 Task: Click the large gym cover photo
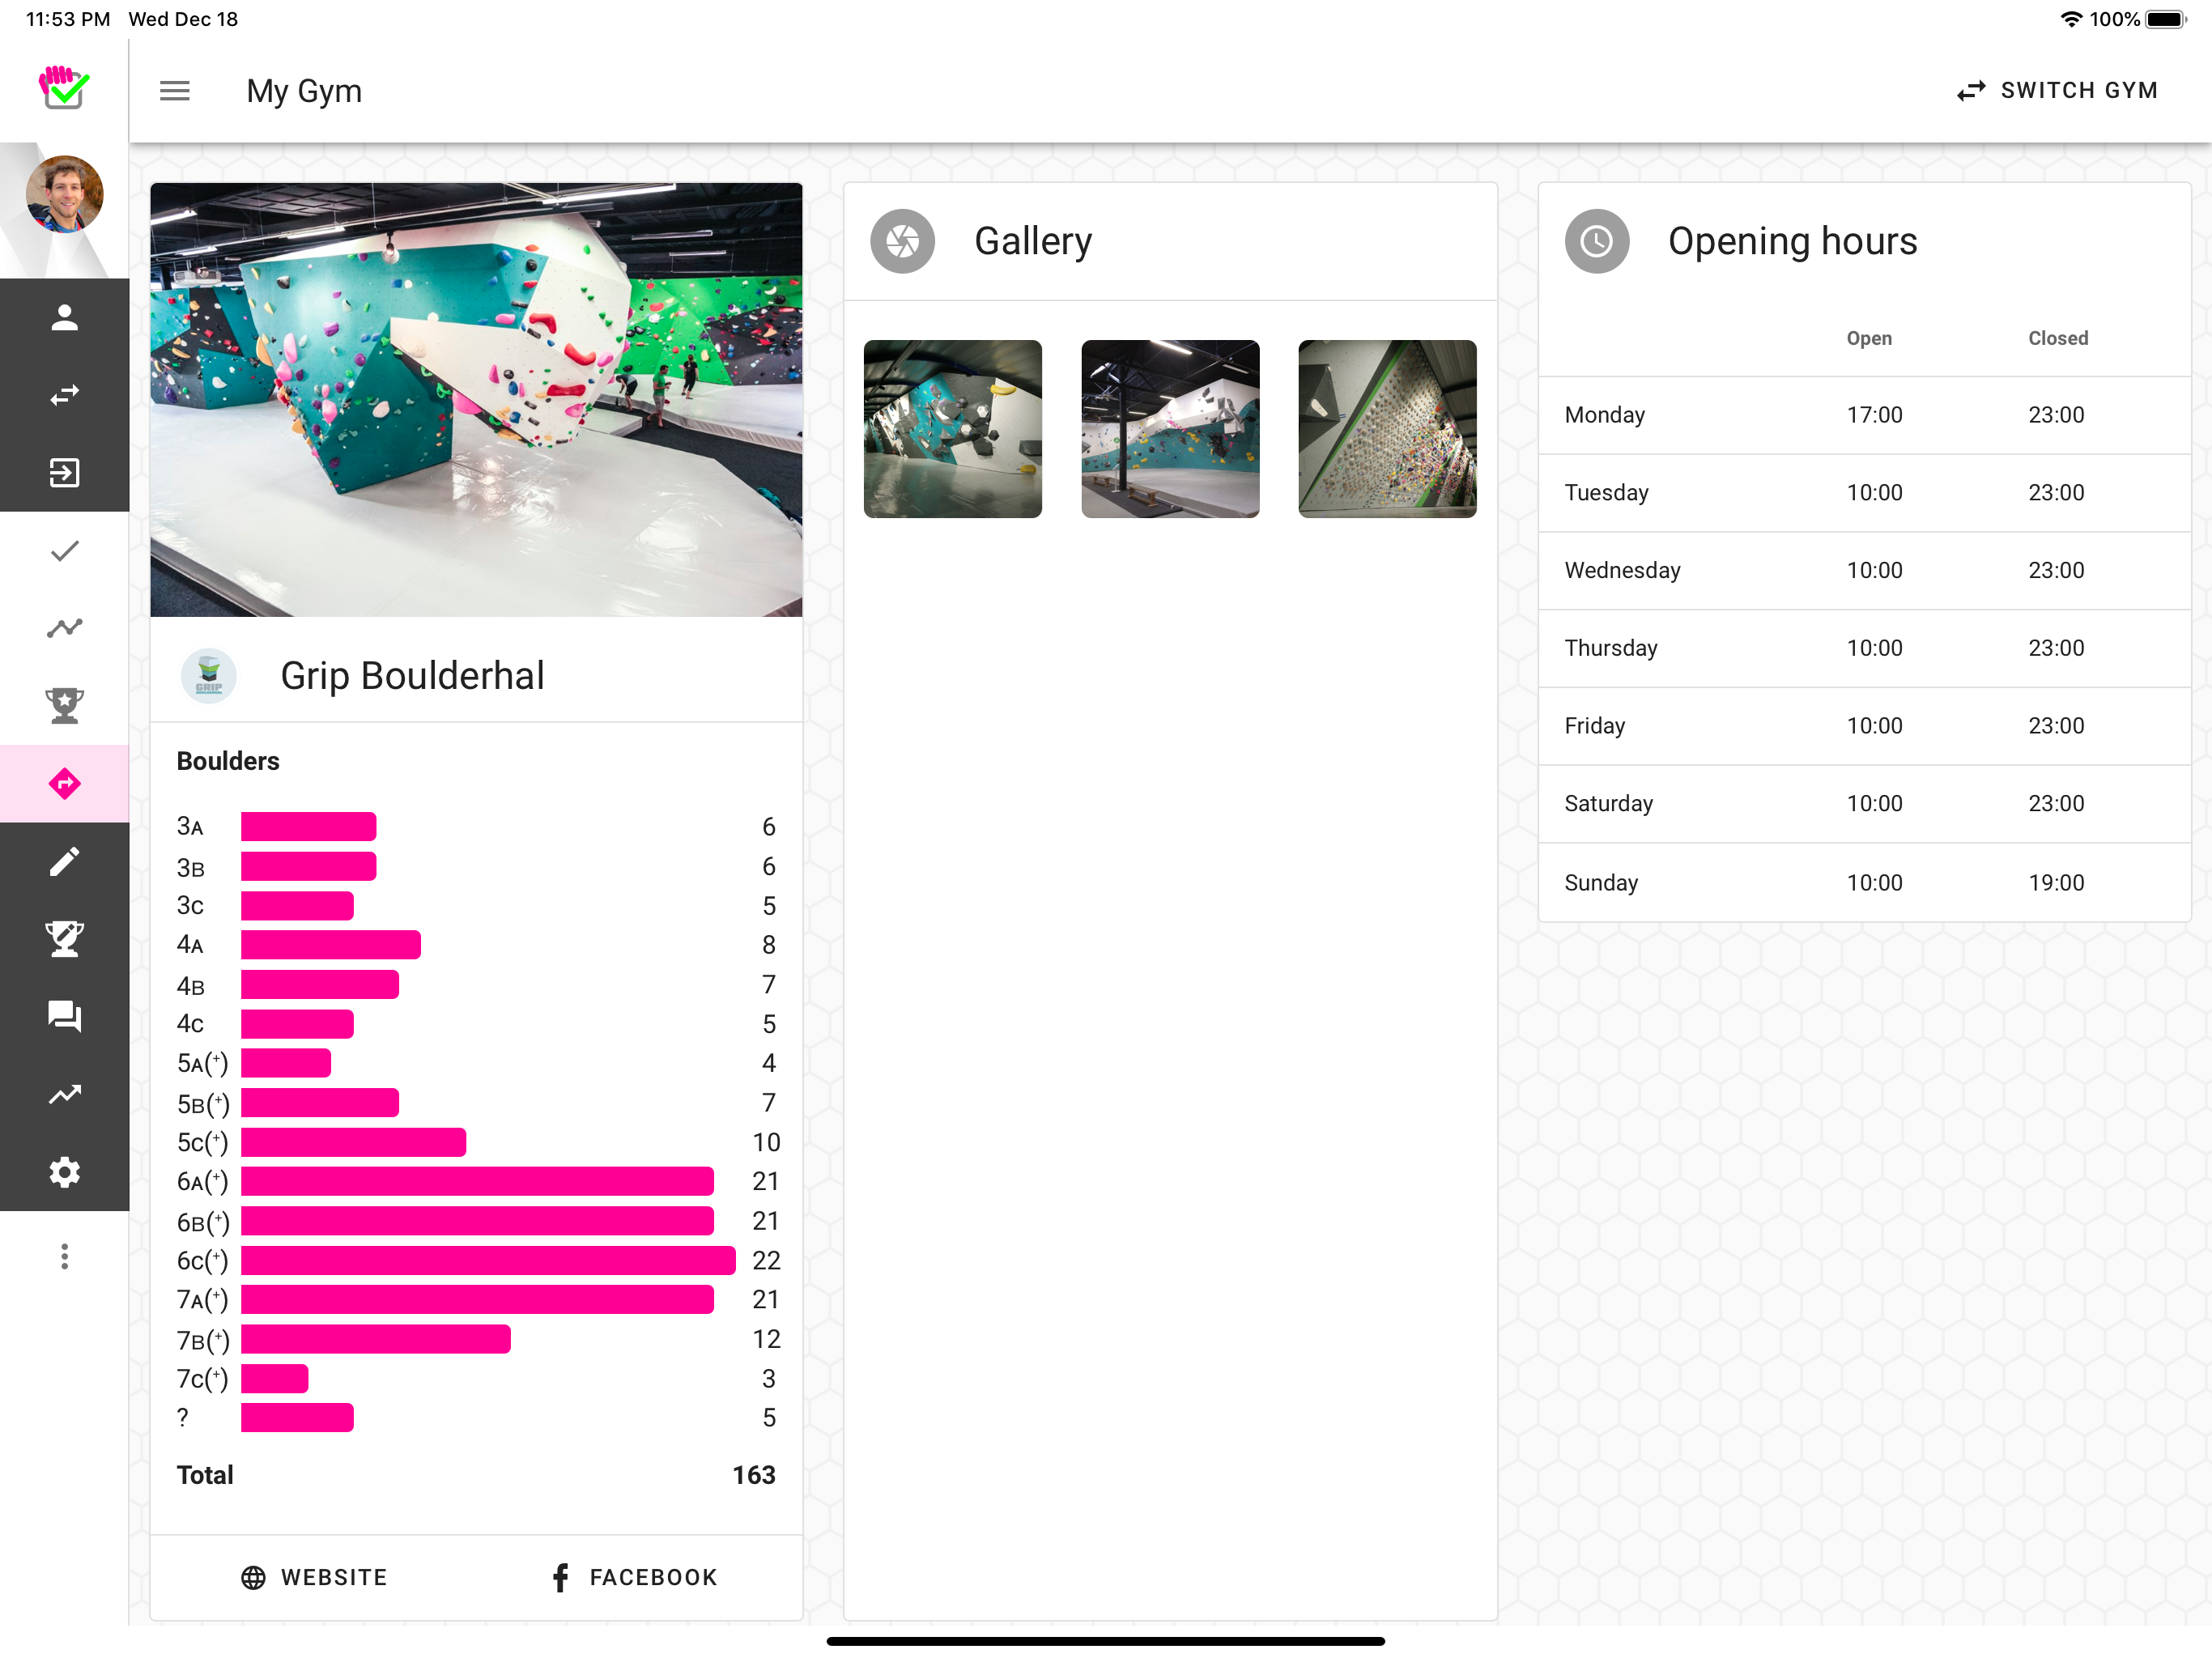coord(476,399)
